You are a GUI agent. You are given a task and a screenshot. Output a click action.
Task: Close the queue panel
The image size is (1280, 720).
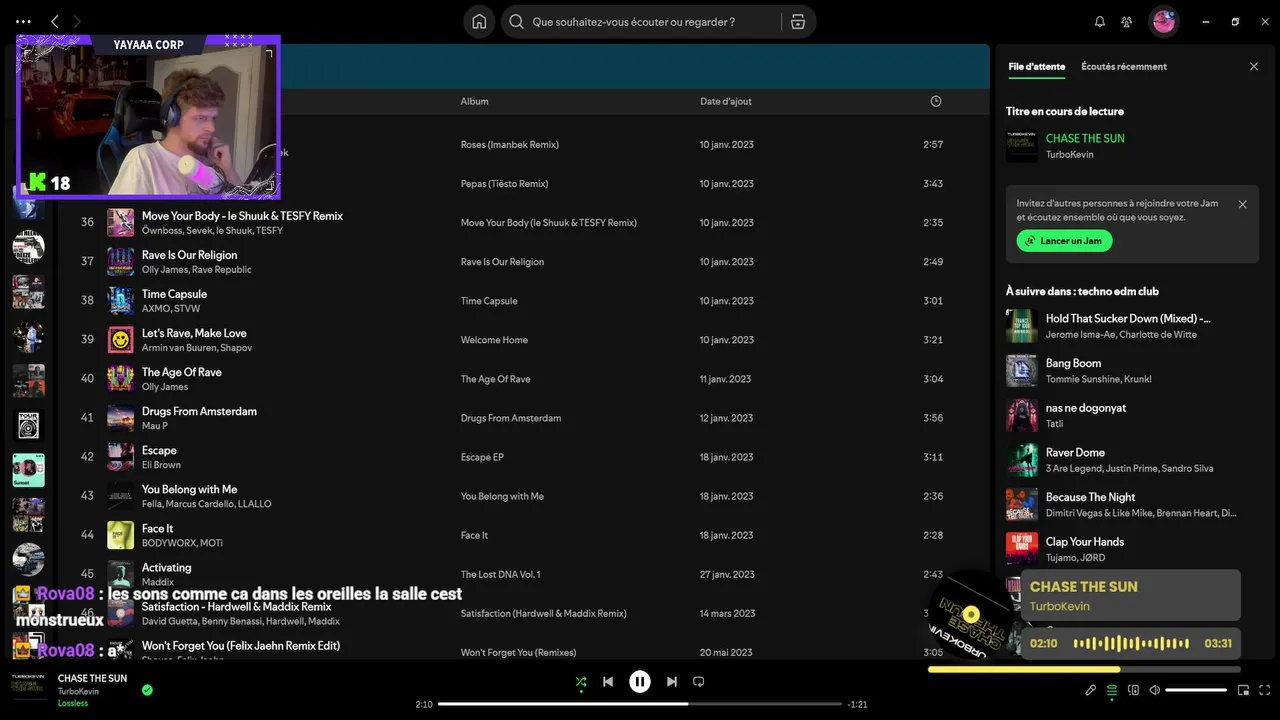pyautogui.click(x=1254, y=66)
